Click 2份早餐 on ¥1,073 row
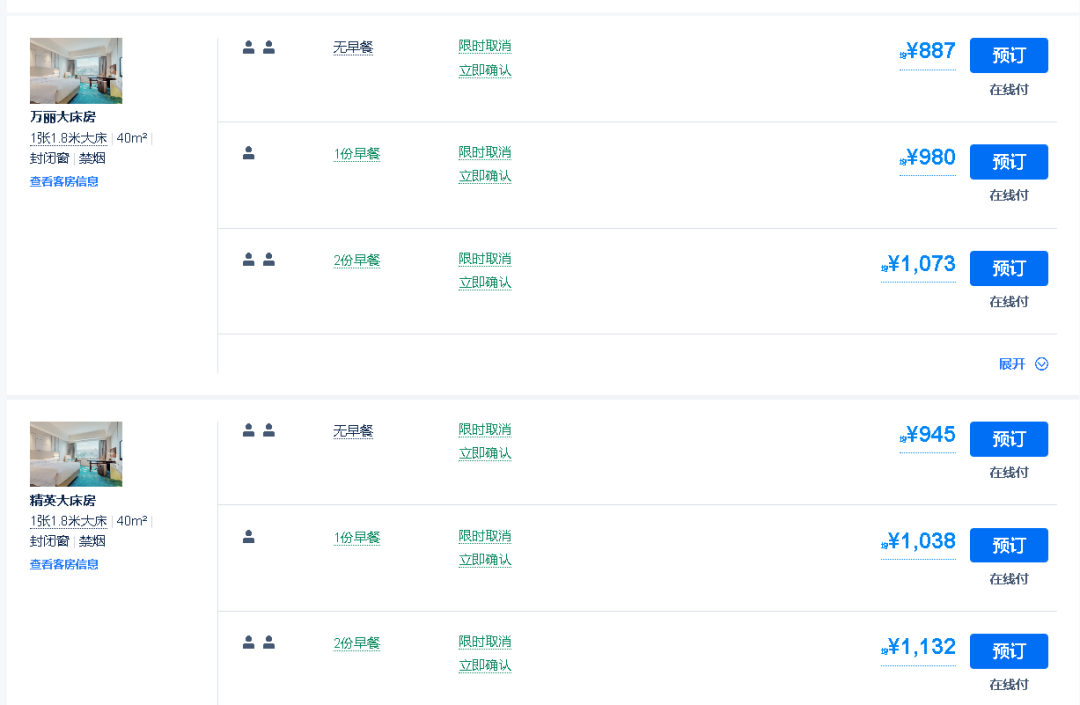 click(357, 261)
